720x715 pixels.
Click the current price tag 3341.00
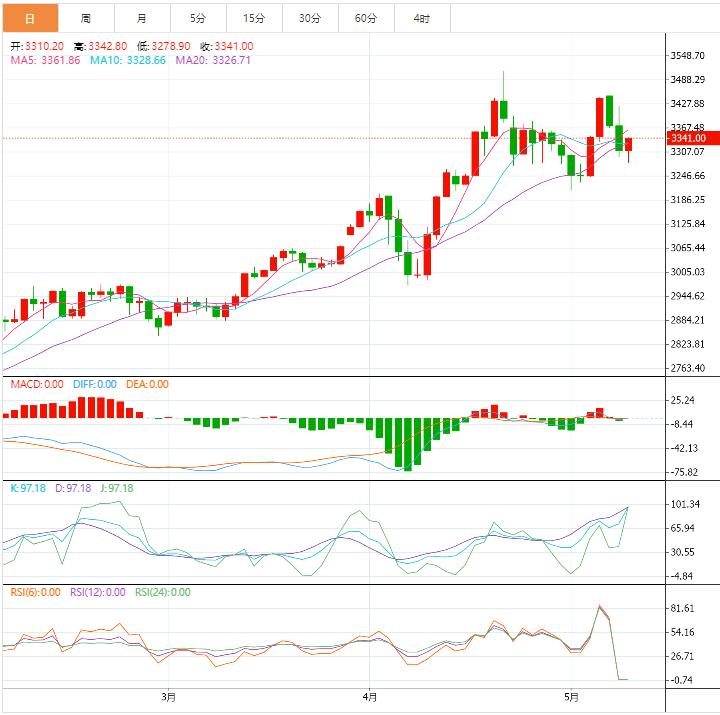tap(688, 138)
